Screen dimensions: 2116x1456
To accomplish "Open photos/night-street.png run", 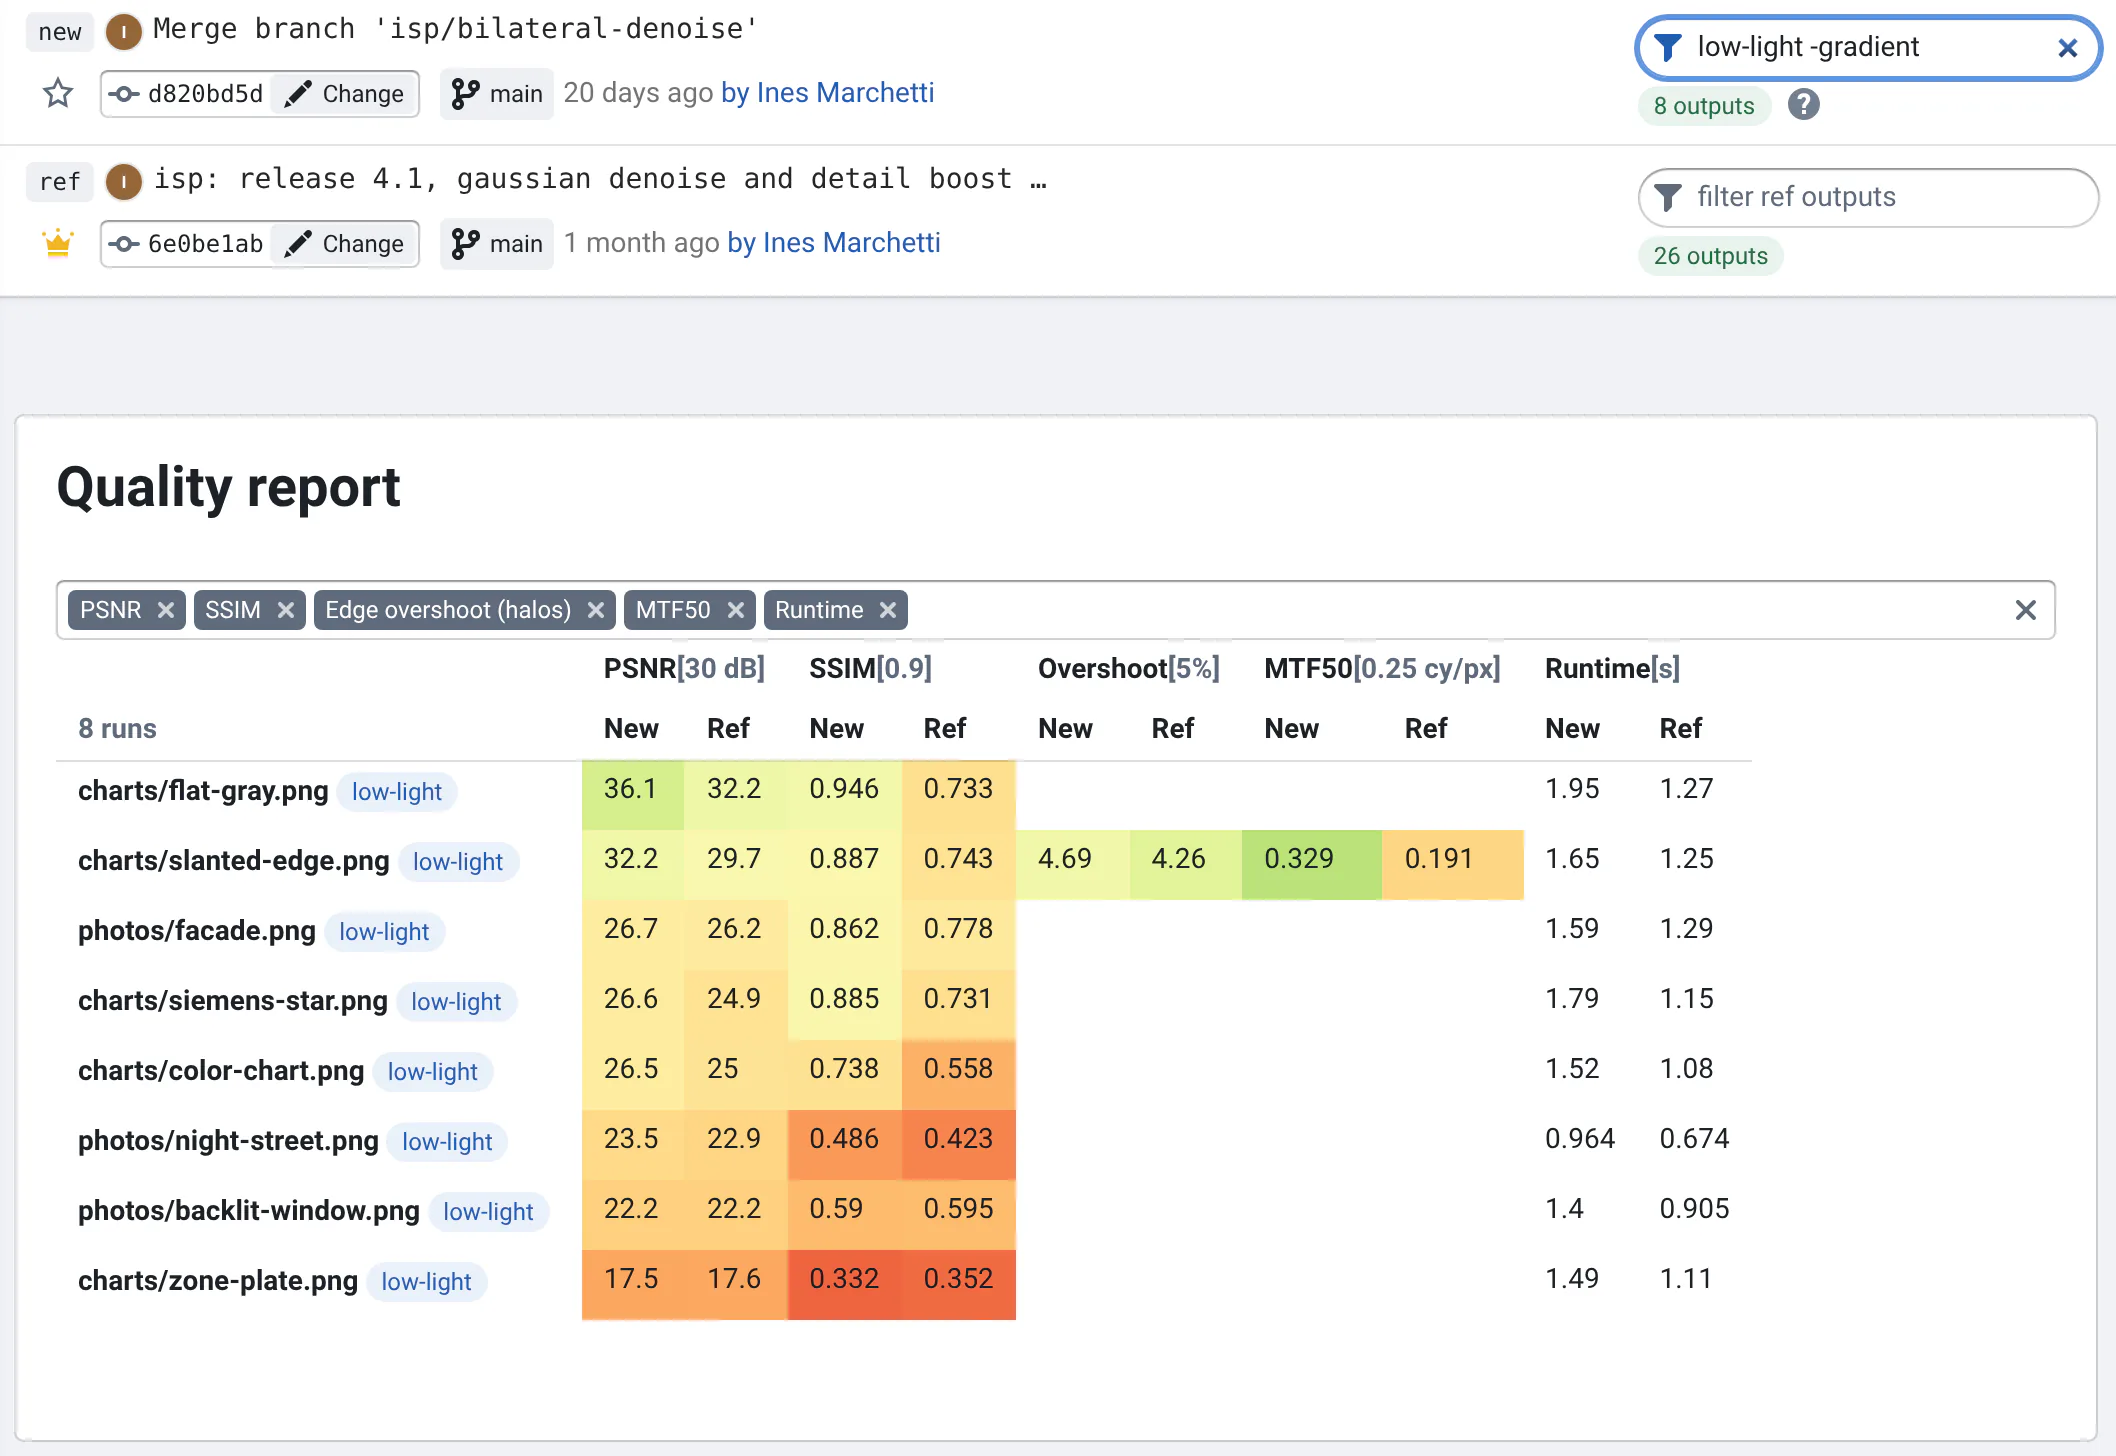I will point(228,1141).
